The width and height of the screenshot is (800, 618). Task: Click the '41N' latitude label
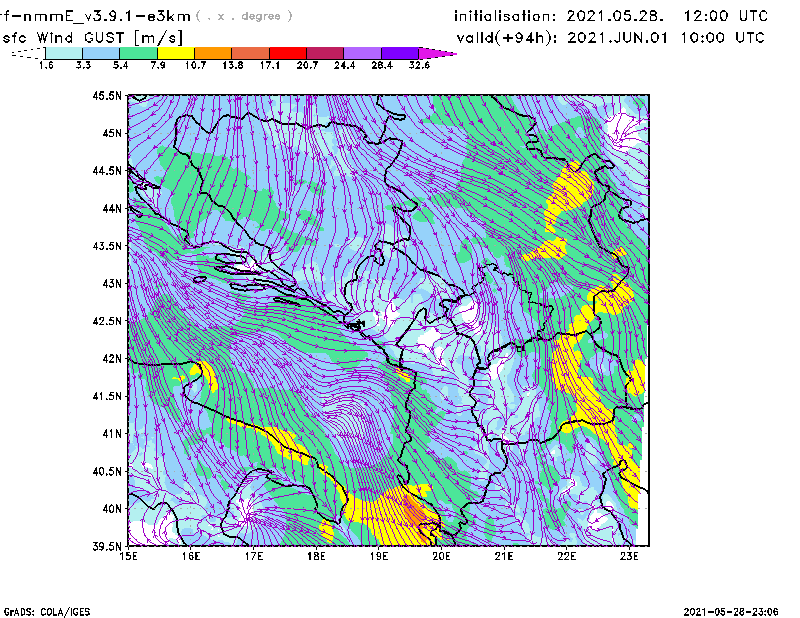pyautogui.click(x=112, y=434)
